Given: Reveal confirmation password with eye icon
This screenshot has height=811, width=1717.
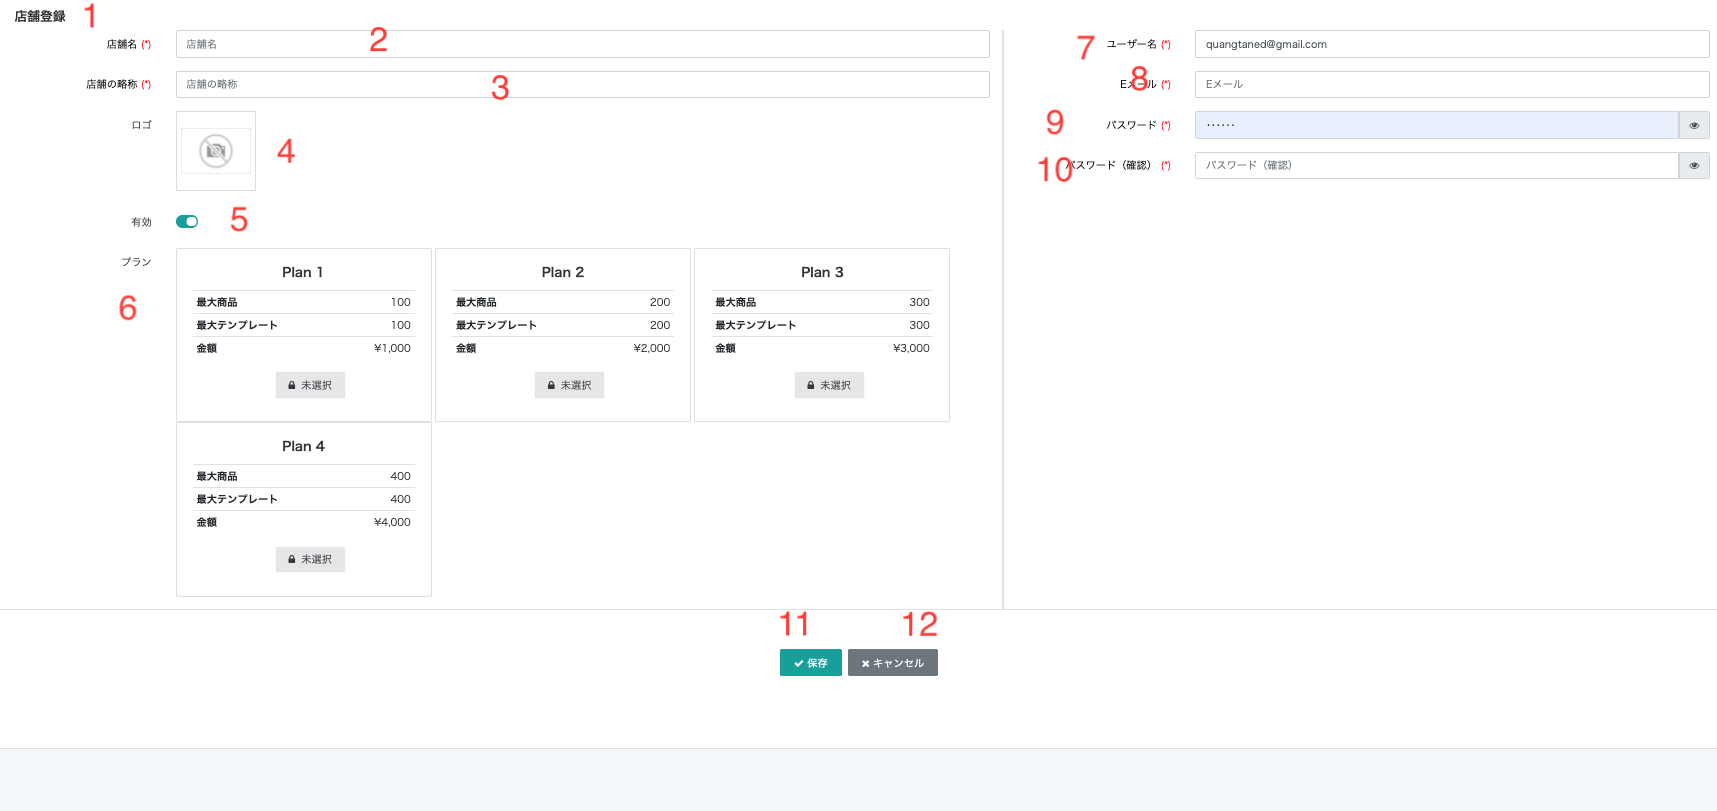Looking at the screenshot, I should (x=1694, y=166).
